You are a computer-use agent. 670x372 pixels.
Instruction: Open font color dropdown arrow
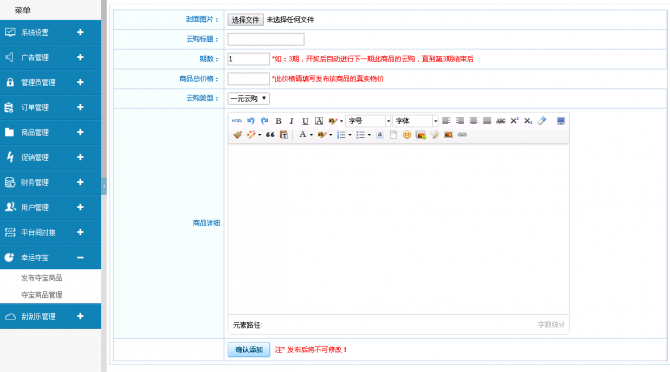coord(311,135)
